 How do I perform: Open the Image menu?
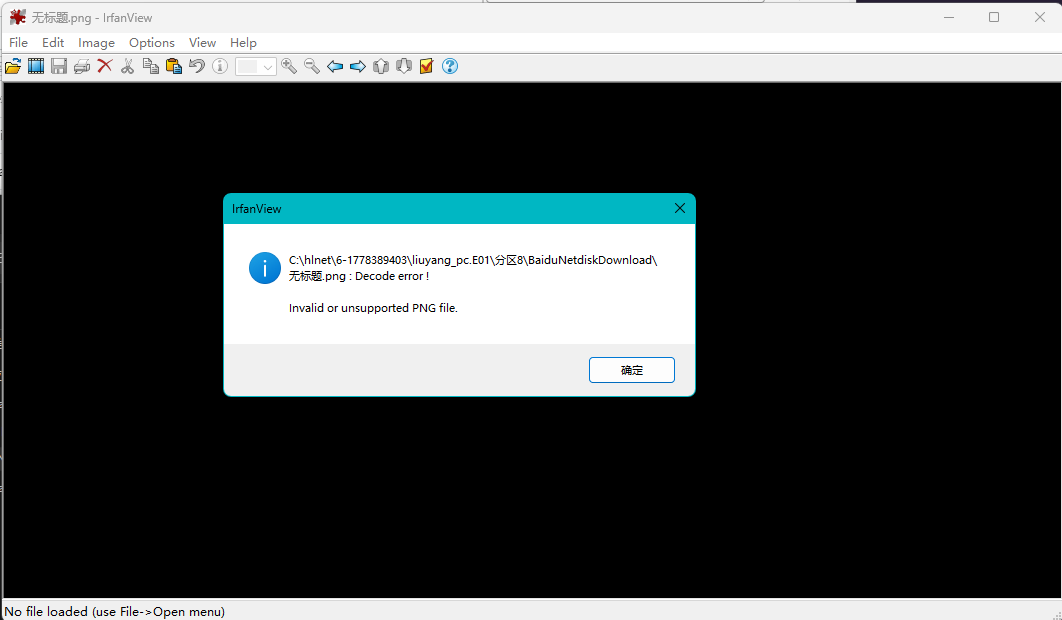[96, 43]
